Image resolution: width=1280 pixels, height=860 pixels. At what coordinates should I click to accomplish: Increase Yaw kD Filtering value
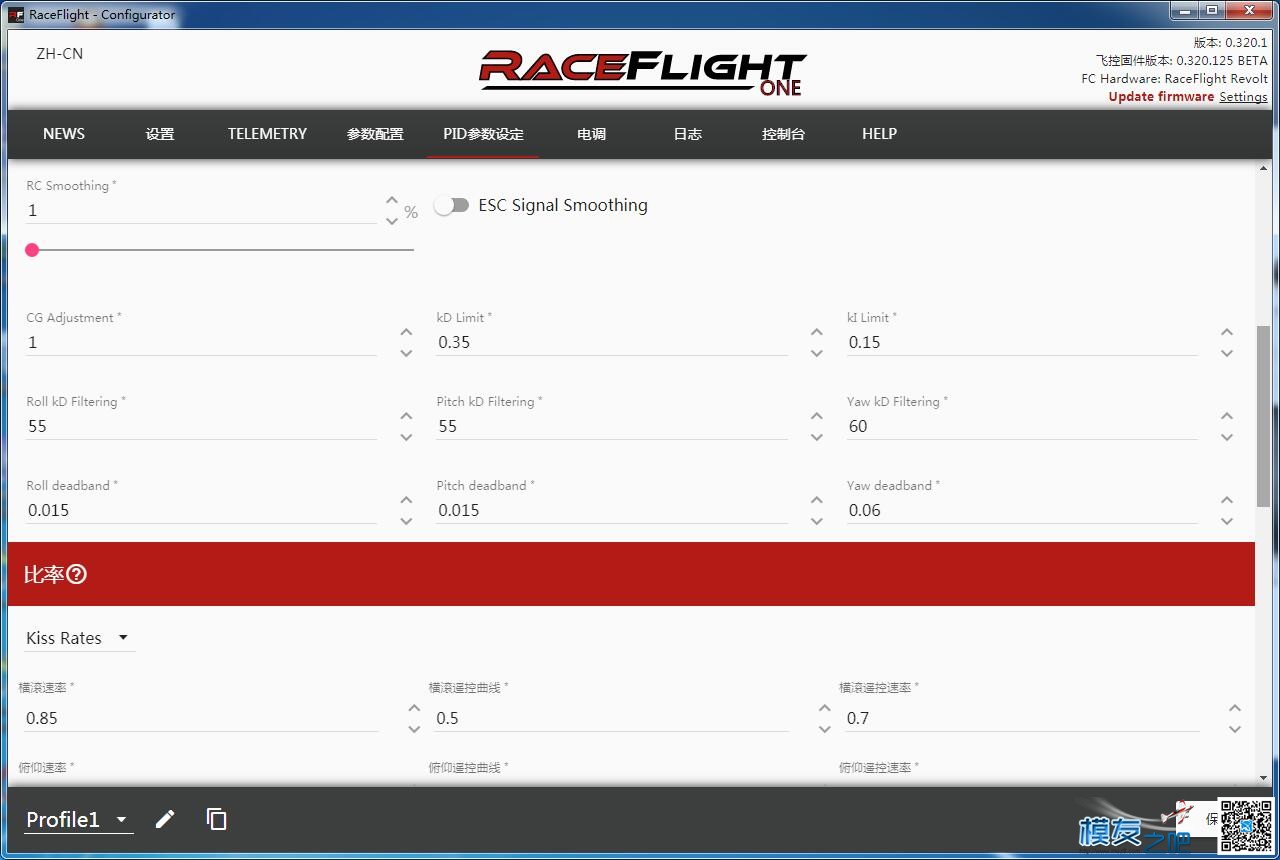1227,416
